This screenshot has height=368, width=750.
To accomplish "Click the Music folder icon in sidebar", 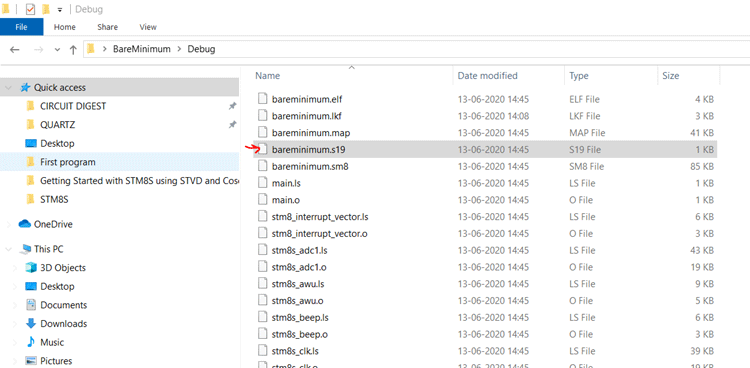I will [31, 342].
